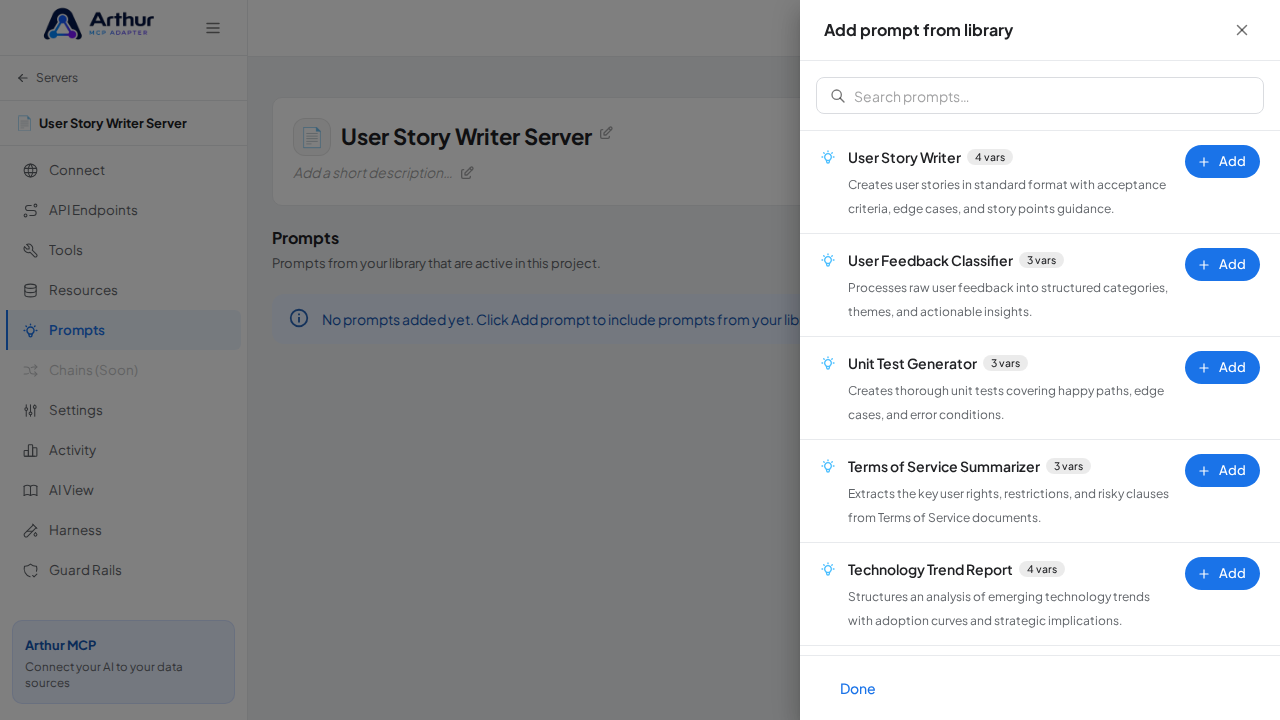Add the Technology Trend Report prompt
This screenshot has width=1280, height=720.
pos(1222,573)
